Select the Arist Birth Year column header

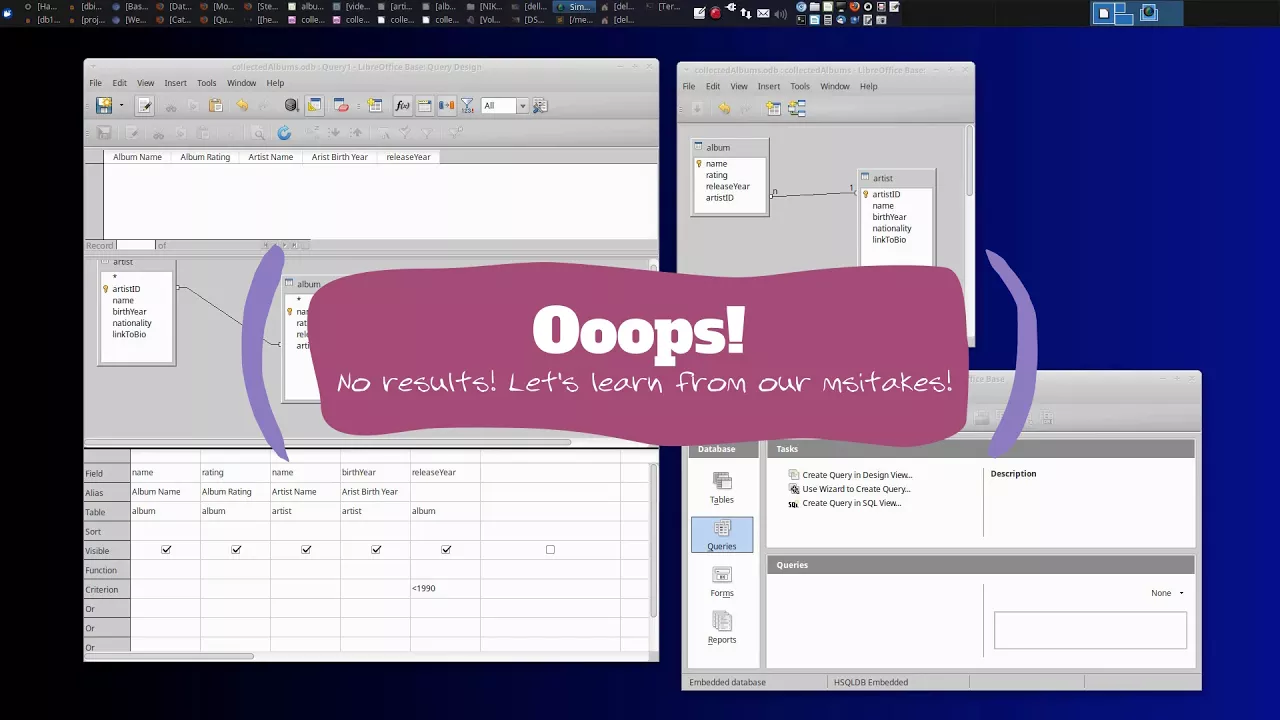pos(339,157)
